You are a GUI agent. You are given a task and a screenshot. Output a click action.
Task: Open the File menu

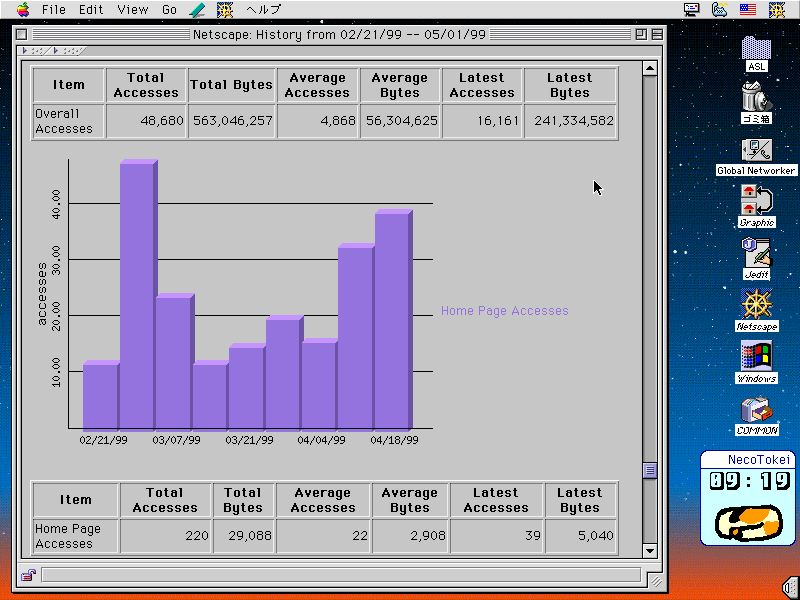pyautogui.click(x=54, y=9)
